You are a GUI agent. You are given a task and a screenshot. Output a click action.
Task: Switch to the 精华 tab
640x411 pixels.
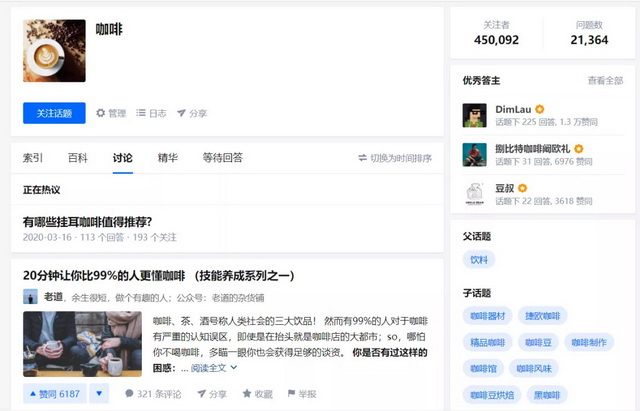[168, 158]
